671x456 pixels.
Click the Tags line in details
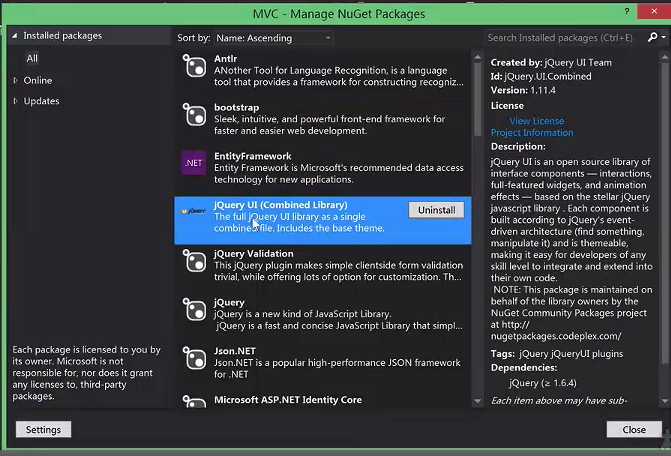pos(557,354)
